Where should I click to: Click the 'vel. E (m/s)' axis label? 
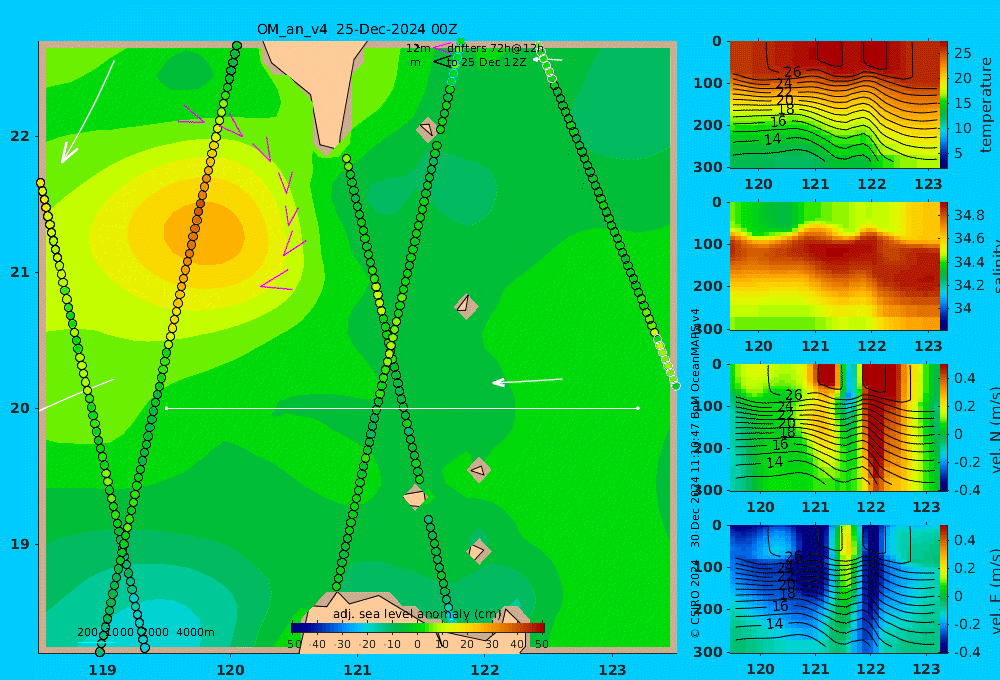point(995,591)
